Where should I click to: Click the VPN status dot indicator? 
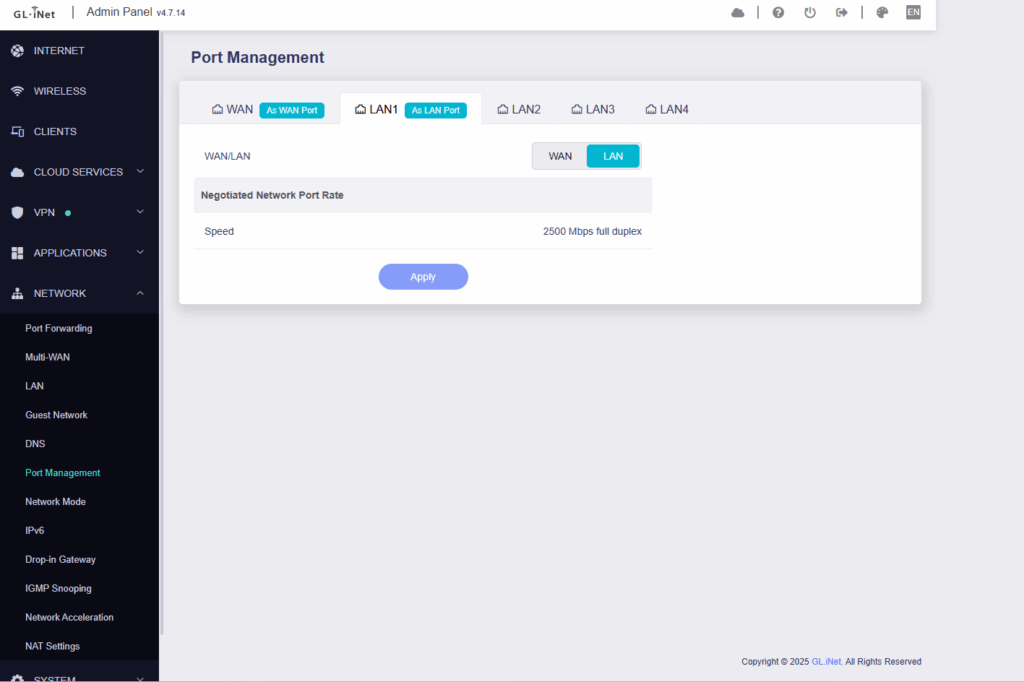pyautogui.click(x=68, y=213)
